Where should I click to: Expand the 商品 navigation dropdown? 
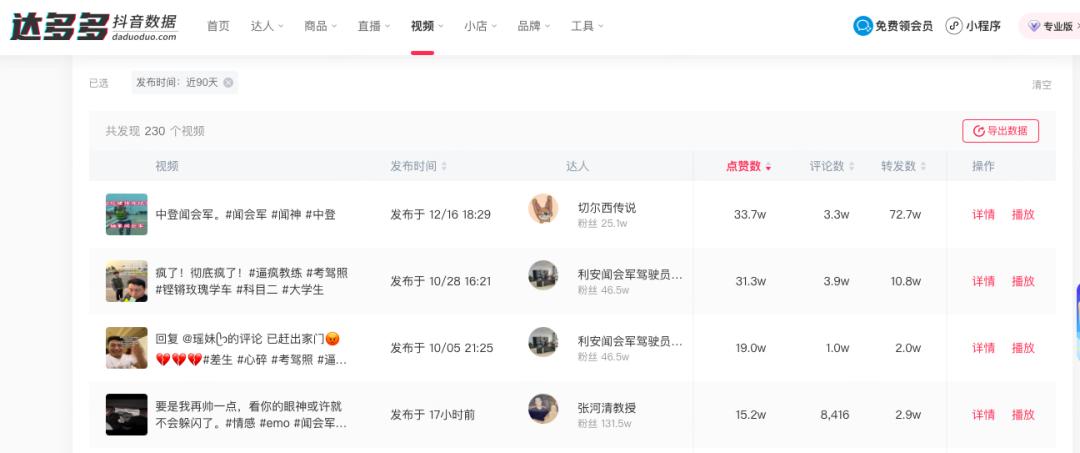pos(320,26)
